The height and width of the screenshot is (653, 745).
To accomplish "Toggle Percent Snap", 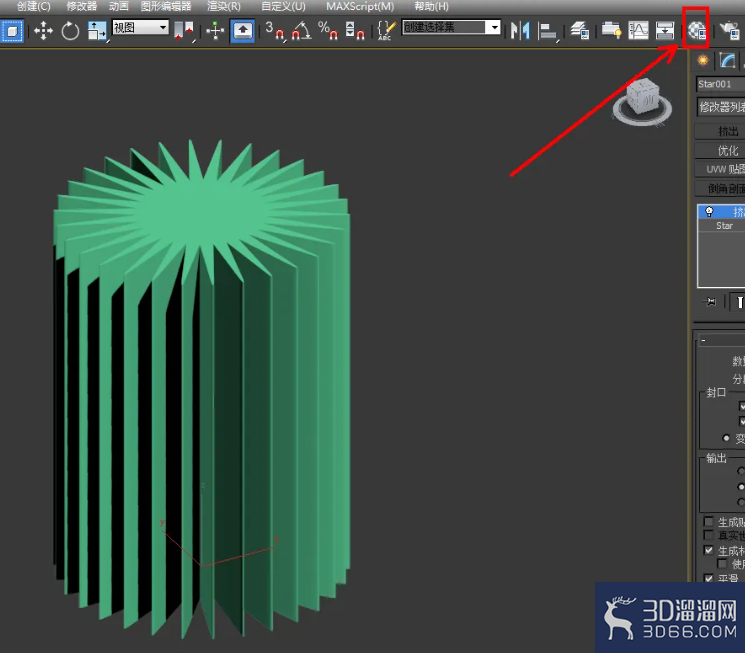I will [x=328, y=31].
